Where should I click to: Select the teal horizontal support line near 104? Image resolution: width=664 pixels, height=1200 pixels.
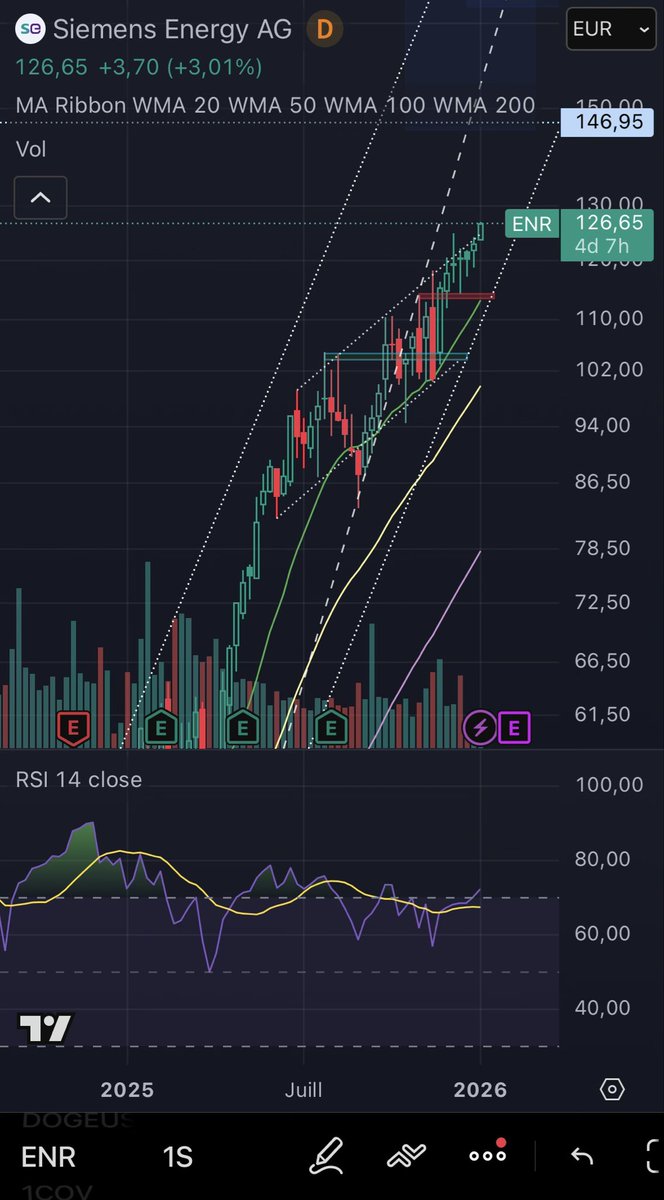tap(396, 355)
